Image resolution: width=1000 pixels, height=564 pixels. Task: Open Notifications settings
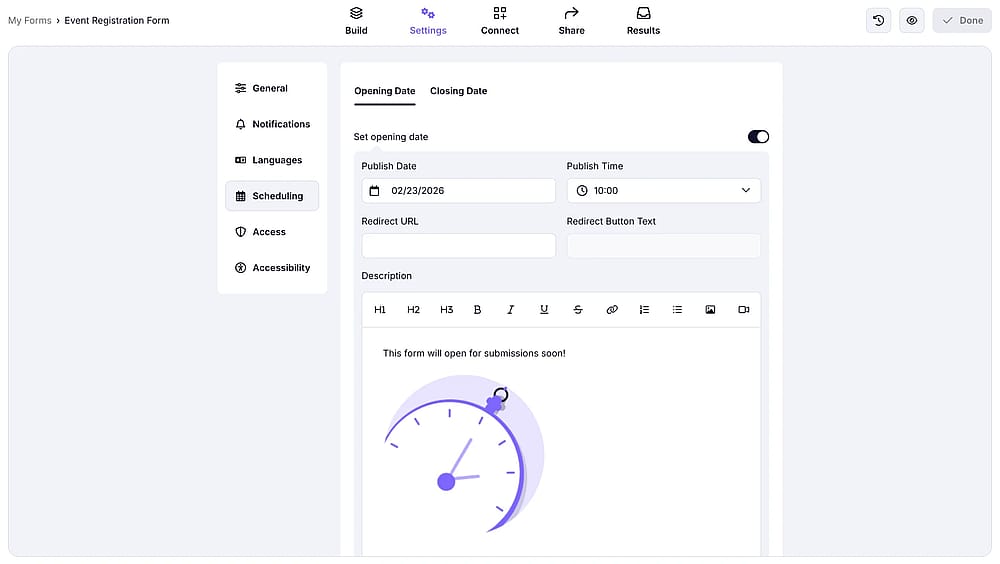pos(272,124)
